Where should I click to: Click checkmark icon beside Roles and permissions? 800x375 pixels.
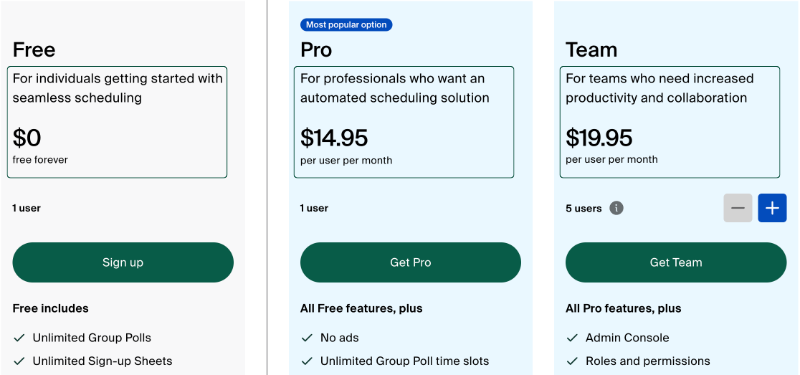572,361
